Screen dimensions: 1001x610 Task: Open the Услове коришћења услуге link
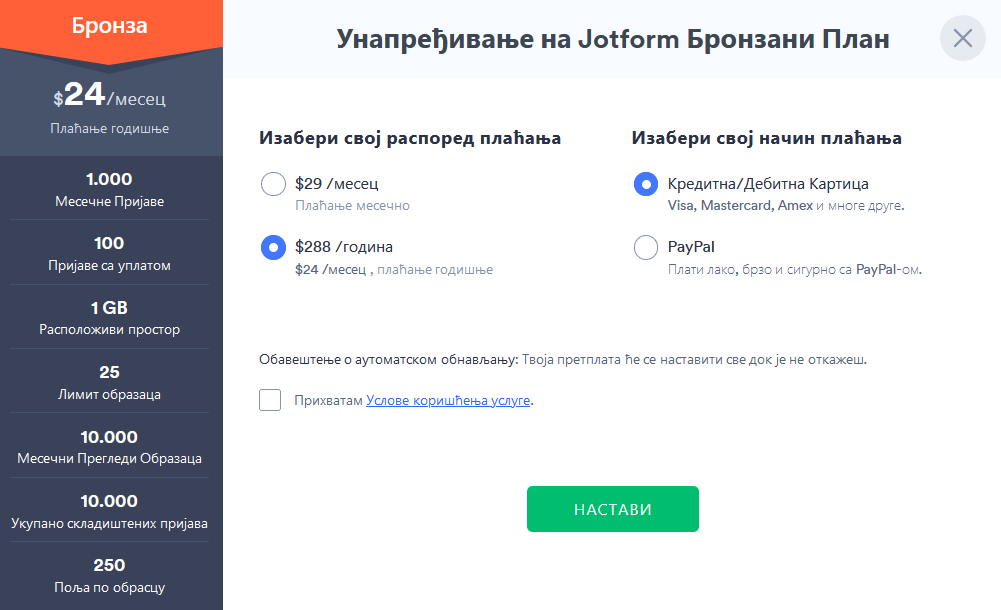448,401
